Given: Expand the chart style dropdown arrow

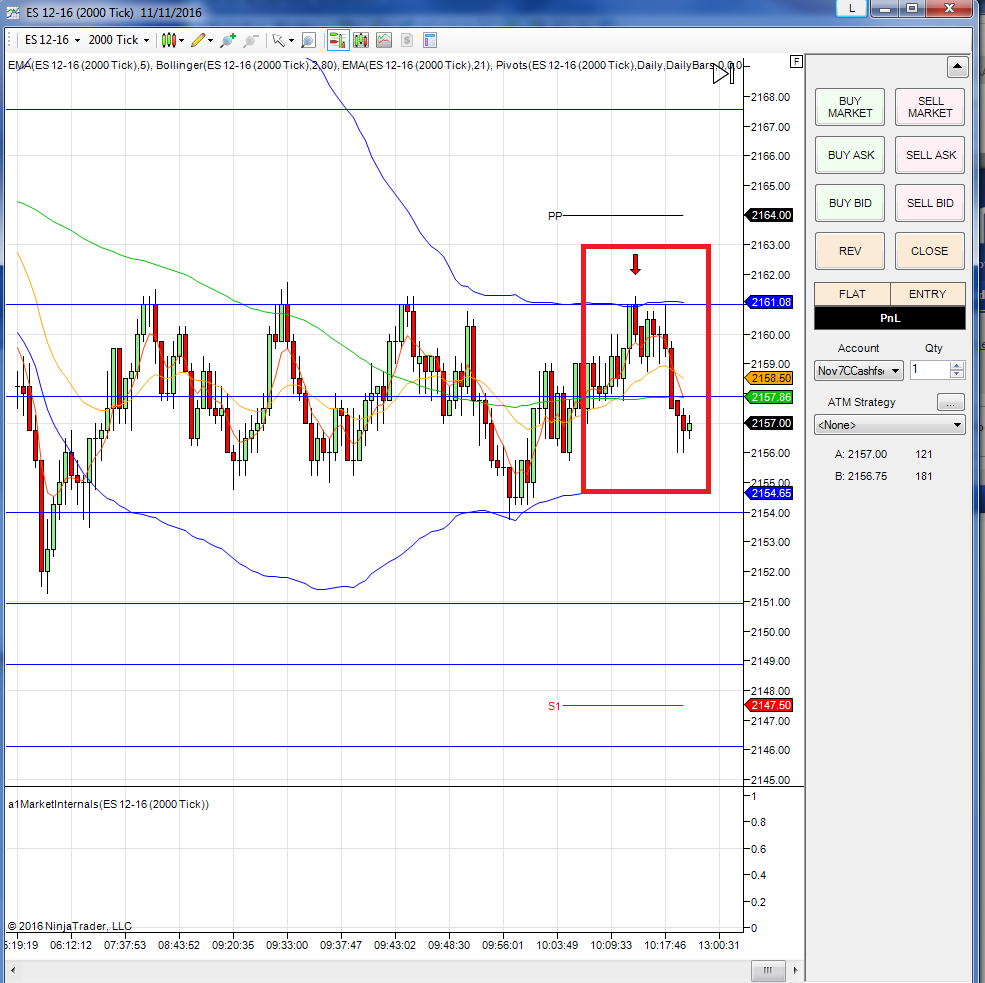Looking at the screenshot, I should (182, 41).
